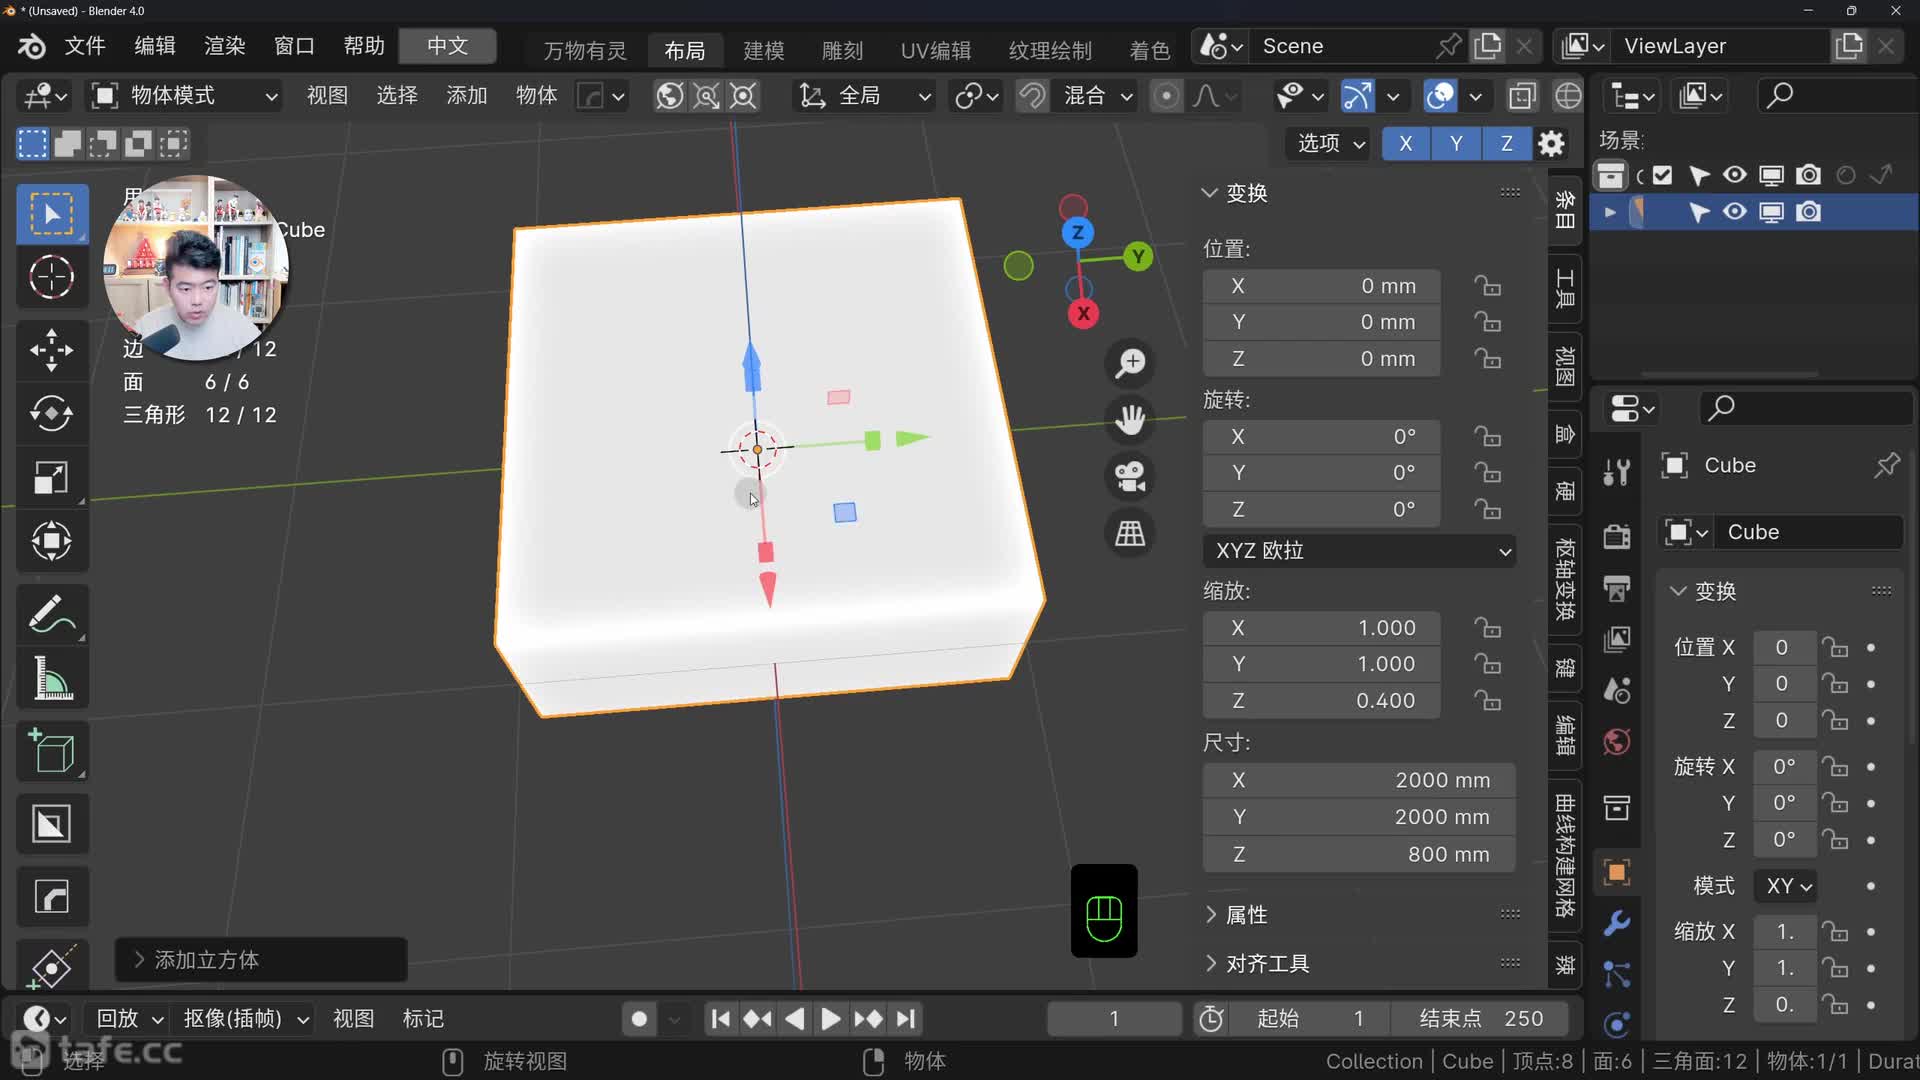Select the Measure ruler tool

click(x=51, y=679)
